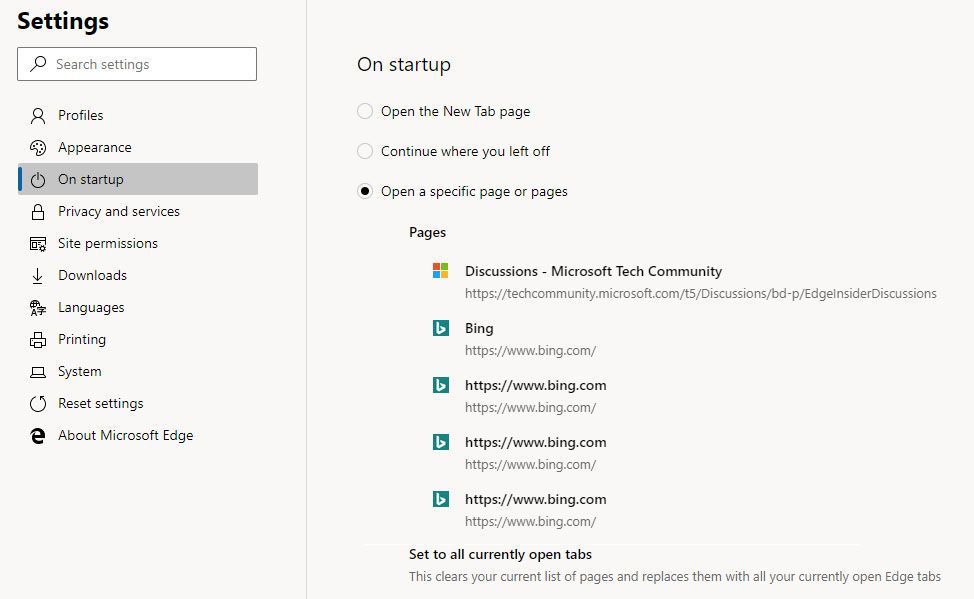Click the favicon beside the Bing page title

point(440,327)
